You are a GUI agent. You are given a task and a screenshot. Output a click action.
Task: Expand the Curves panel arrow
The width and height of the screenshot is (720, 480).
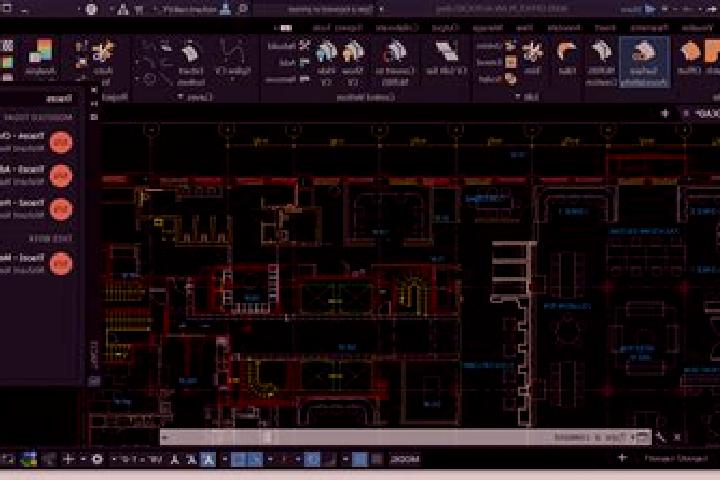[180, 97]
